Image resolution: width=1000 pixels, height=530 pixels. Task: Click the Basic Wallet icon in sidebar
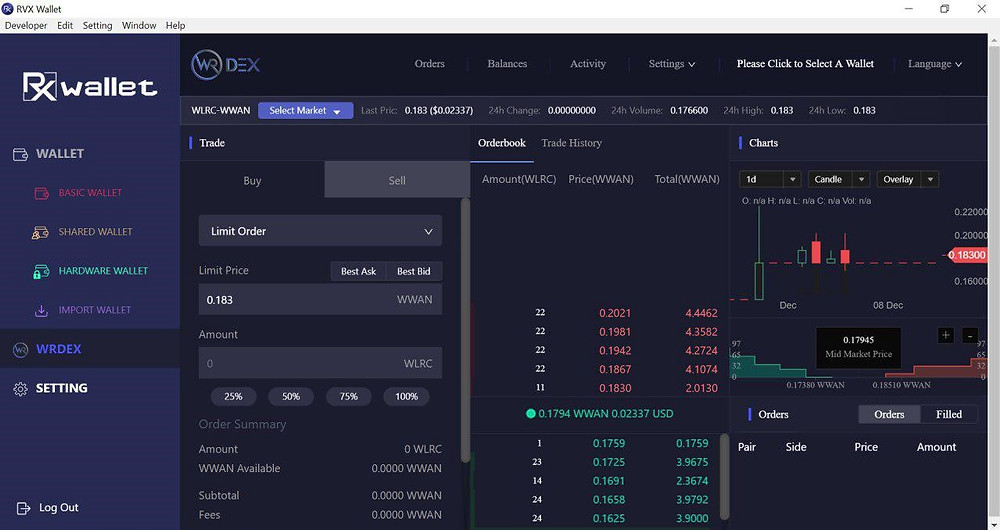coord(41,193)
